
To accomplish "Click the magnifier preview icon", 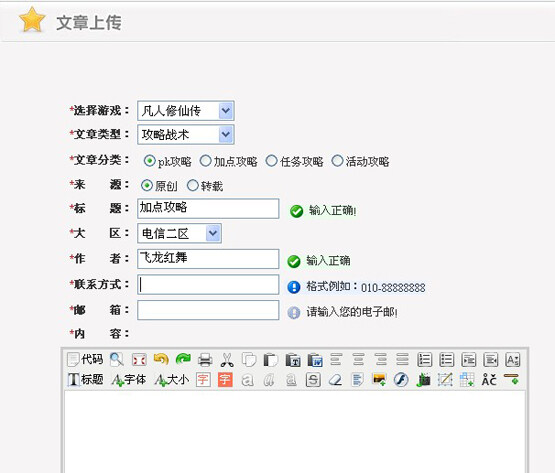I will point(116,360).
